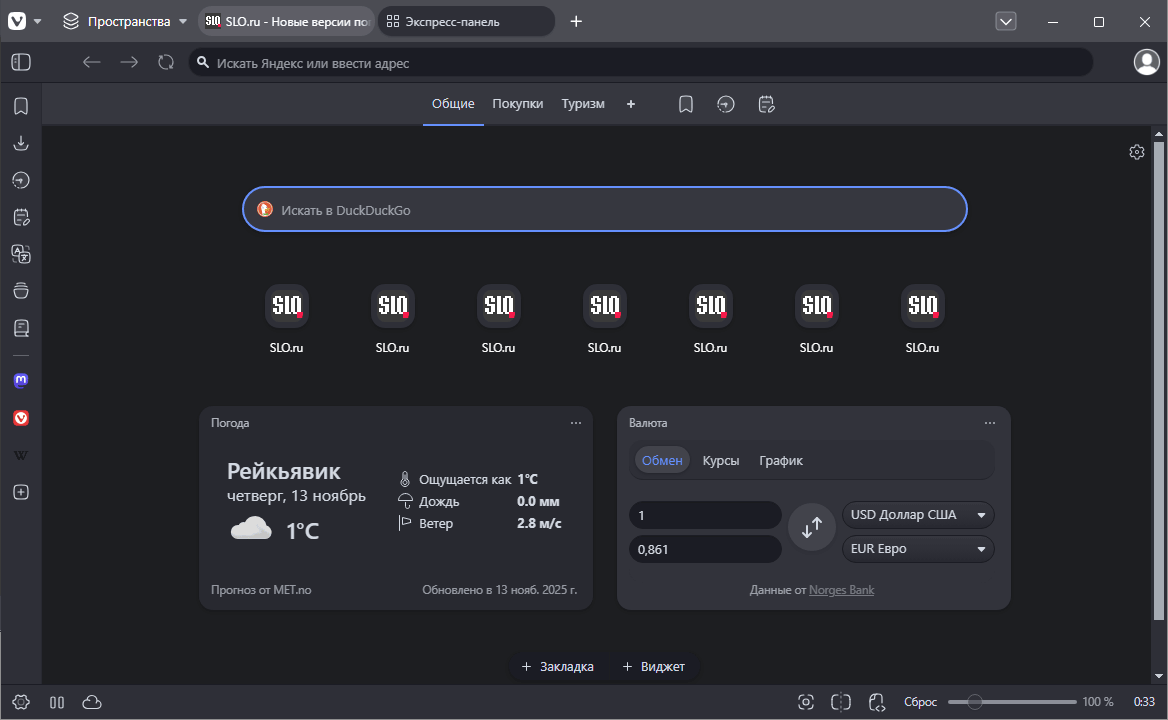Switch to the Покупки tab group
This screenshot has height=720, width=1168.
coord(518,103)
